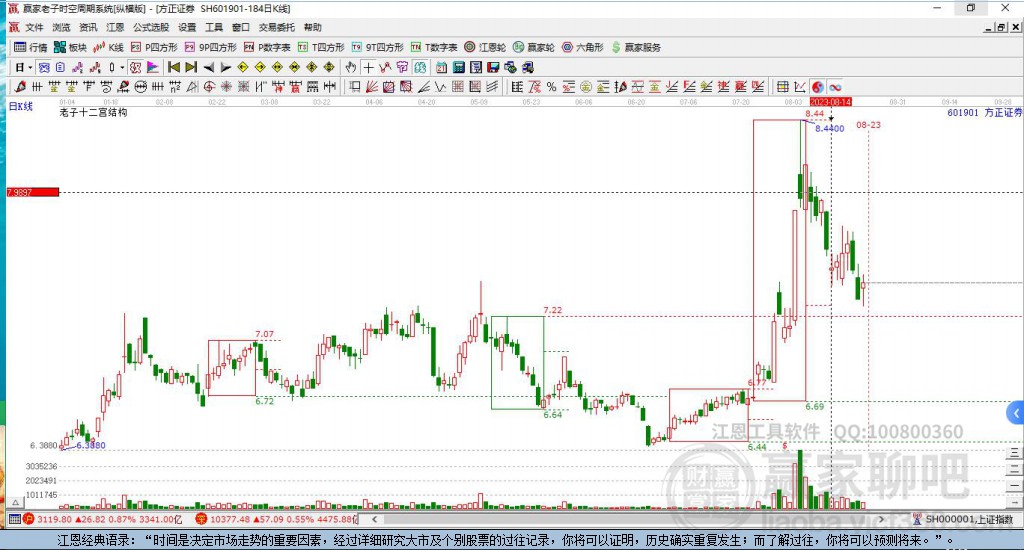Step right with black arrow icon
The height and width of the screenshot is (550, 1024).
[225, 67]
